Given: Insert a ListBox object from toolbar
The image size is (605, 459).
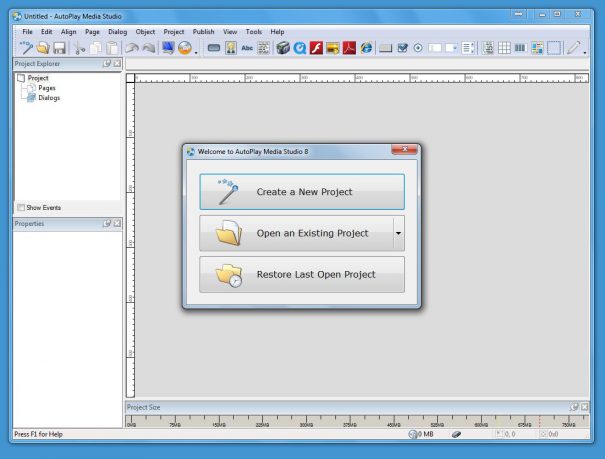Looking at the screenshot, I should [468, 48].
